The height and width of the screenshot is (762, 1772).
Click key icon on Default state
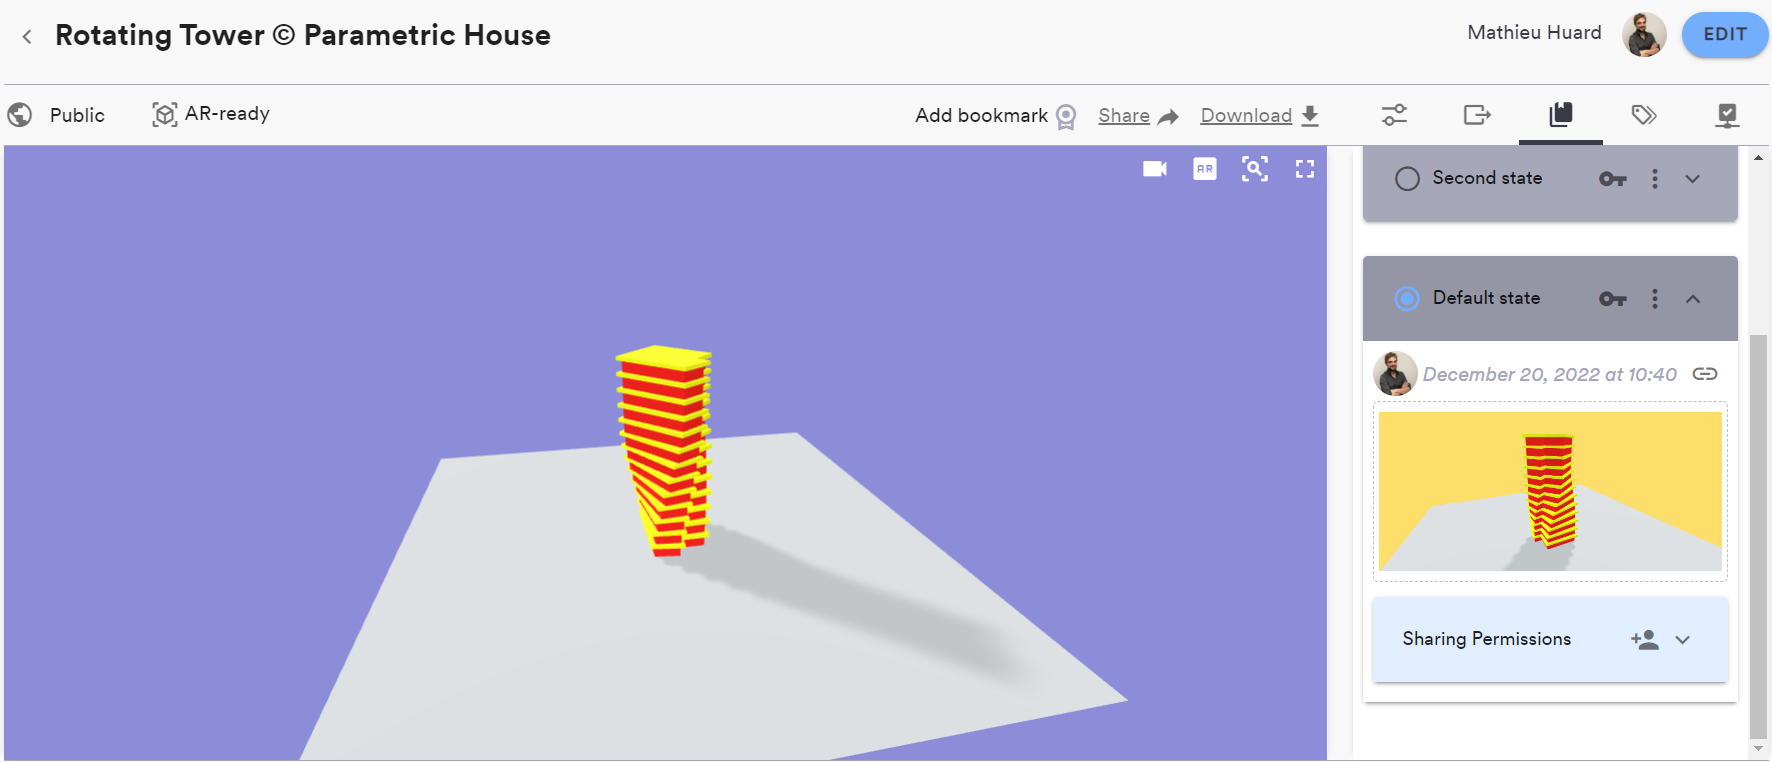1612,299
